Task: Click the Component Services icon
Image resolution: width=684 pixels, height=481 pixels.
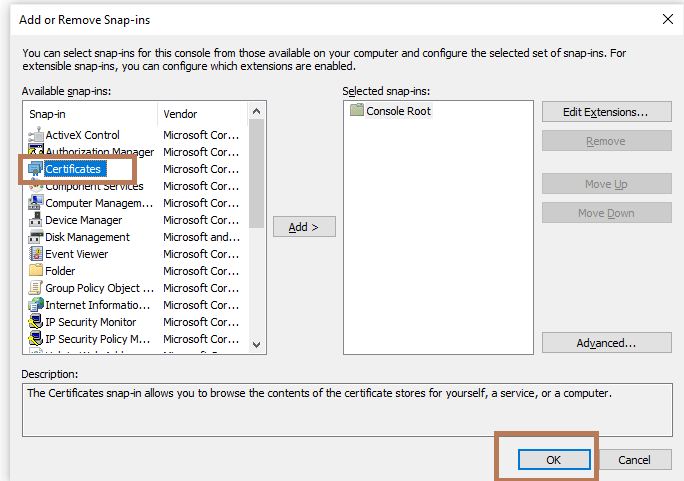Action: [36, 186]
